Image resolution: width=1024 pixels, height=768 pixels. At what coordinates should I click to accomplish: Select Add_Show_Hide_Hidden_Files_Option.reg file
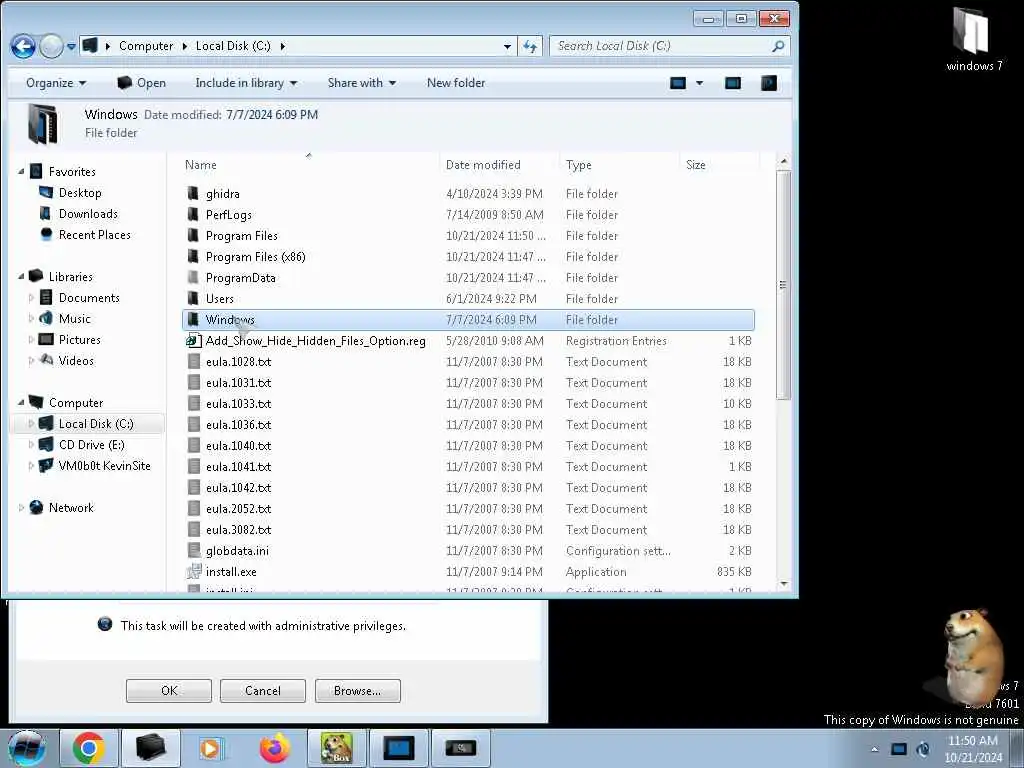(x=468, y=341)
